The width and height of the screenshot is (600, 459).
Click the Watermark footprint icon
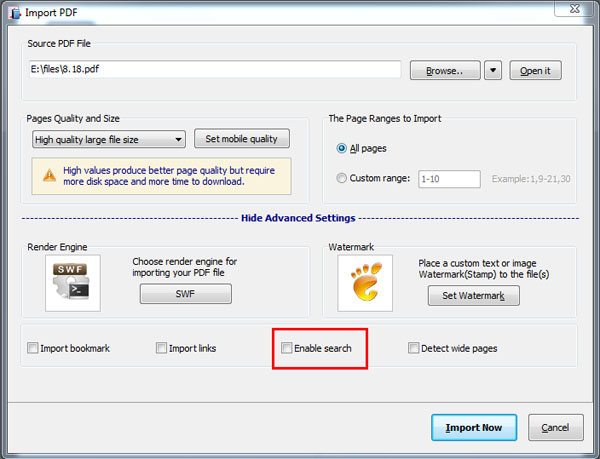(x=365, y=283)
